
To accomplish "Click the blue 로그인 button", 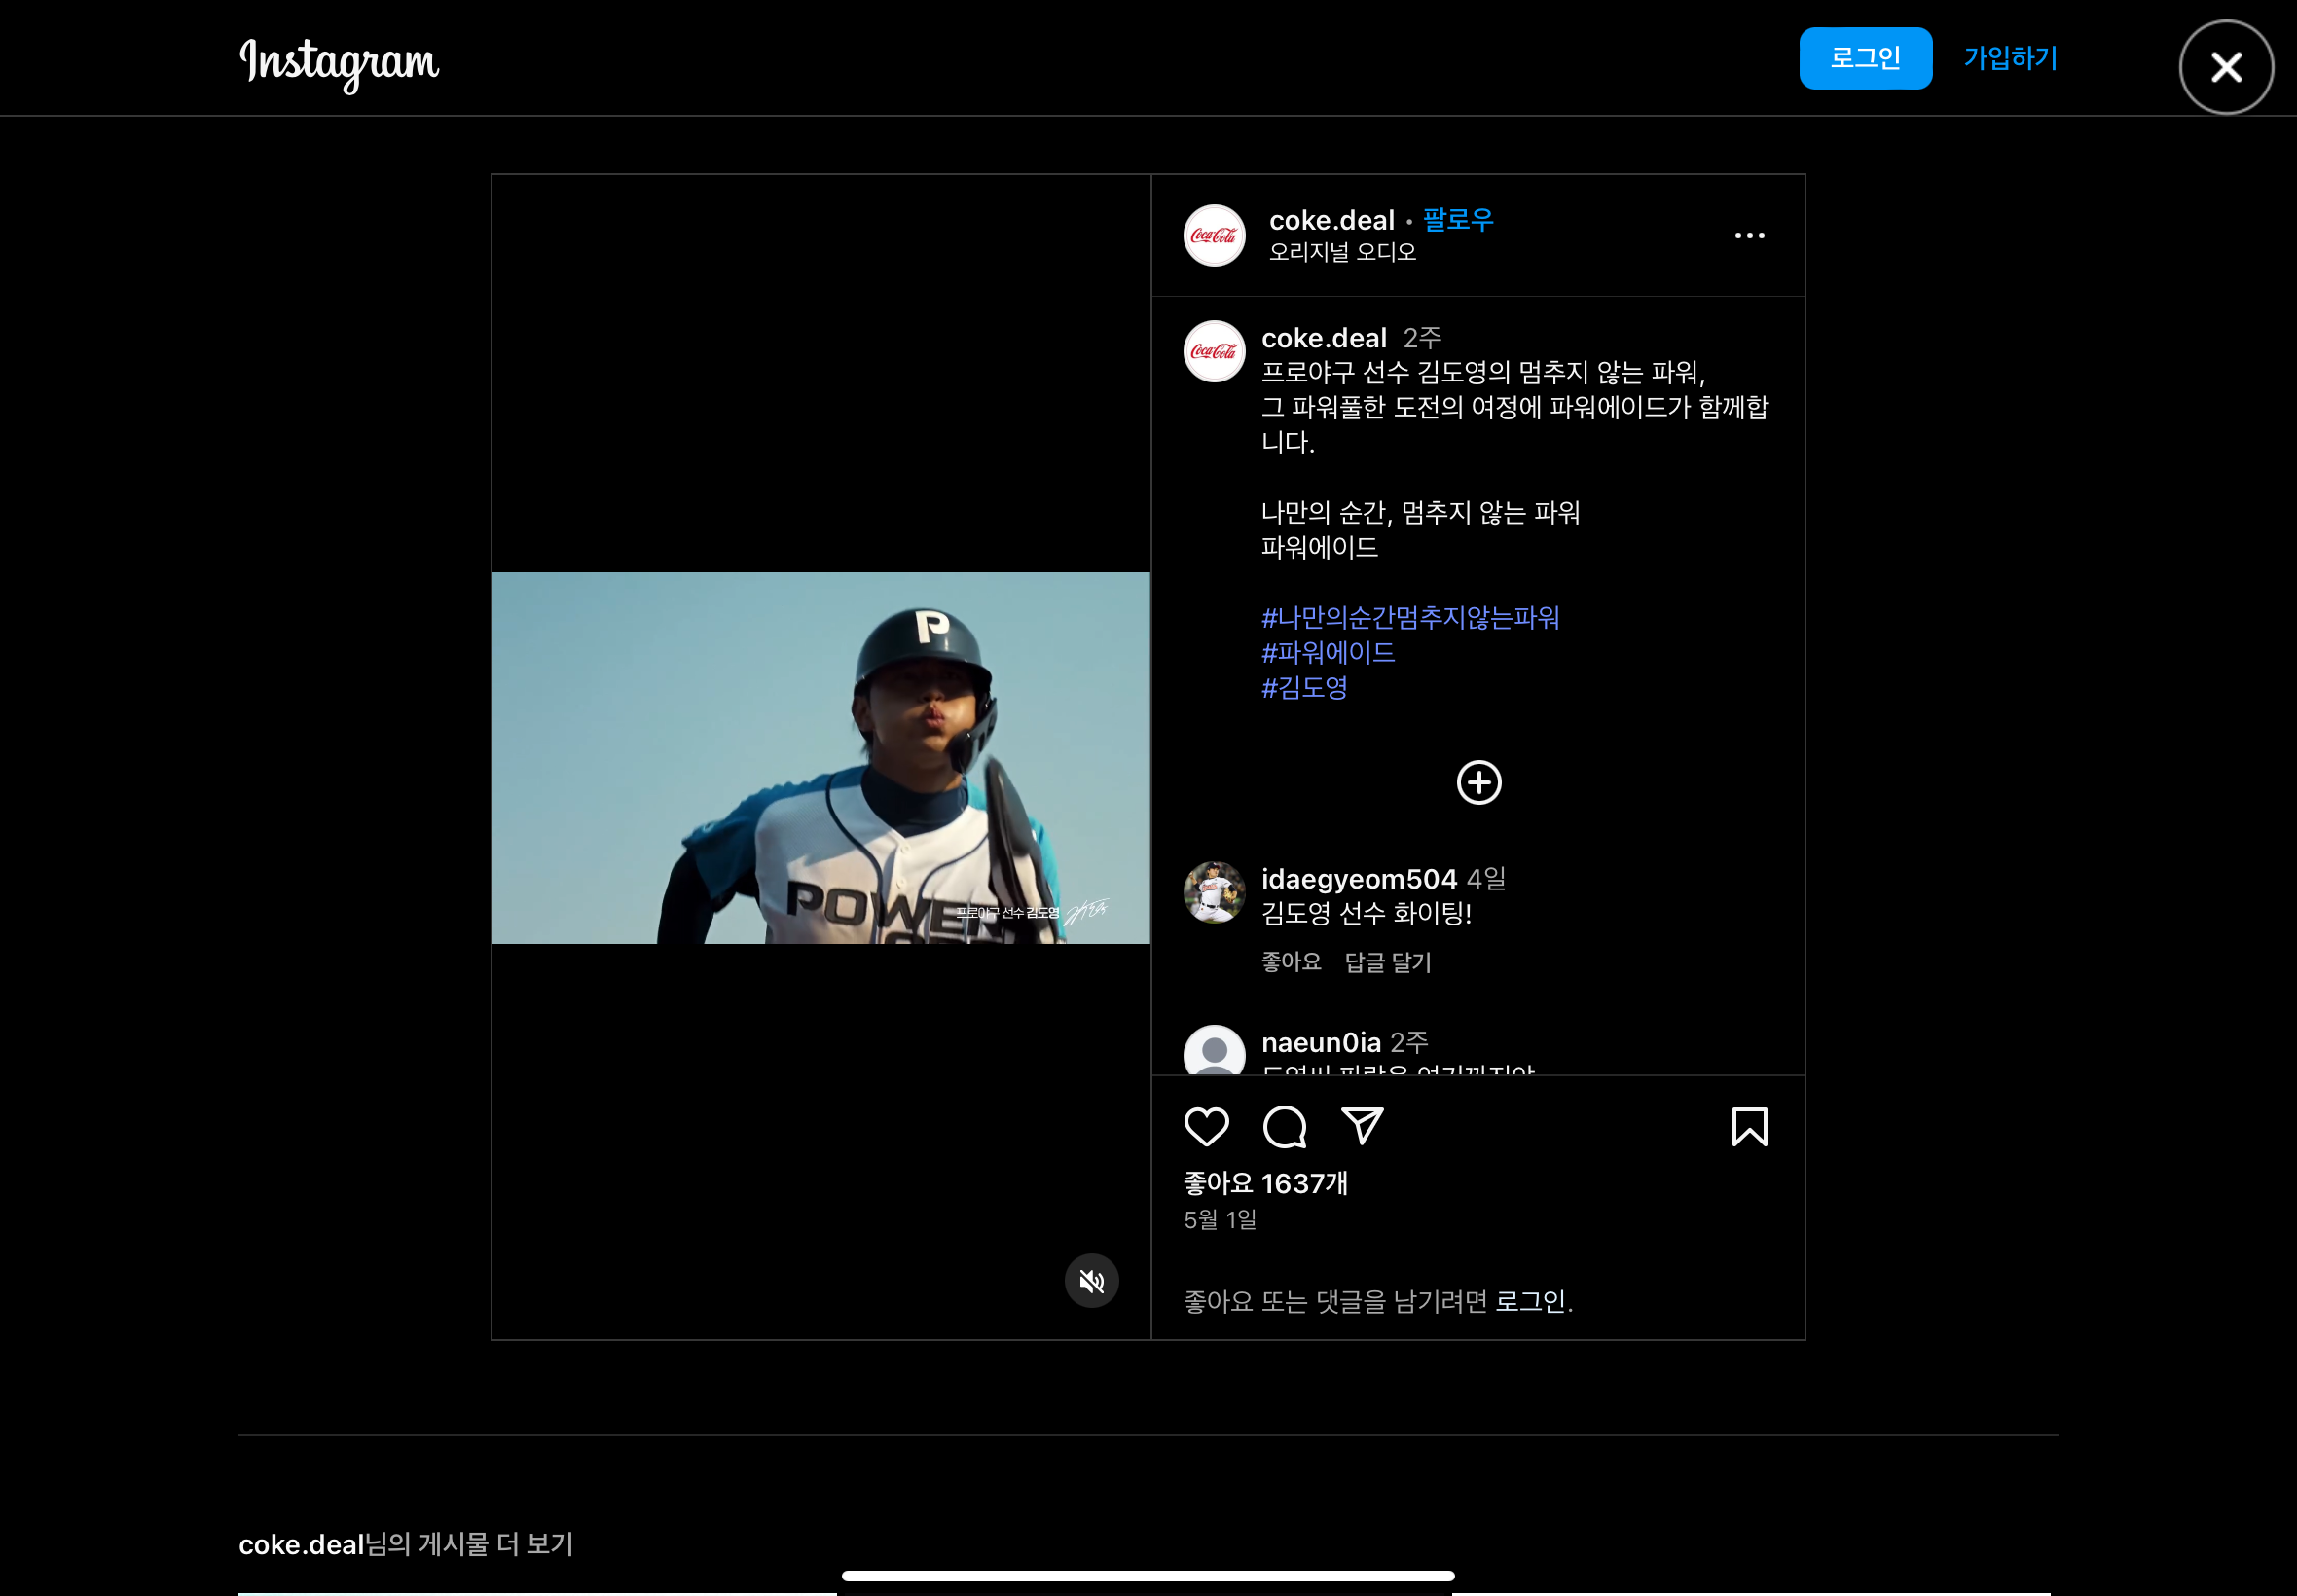I will [1865, 58].
